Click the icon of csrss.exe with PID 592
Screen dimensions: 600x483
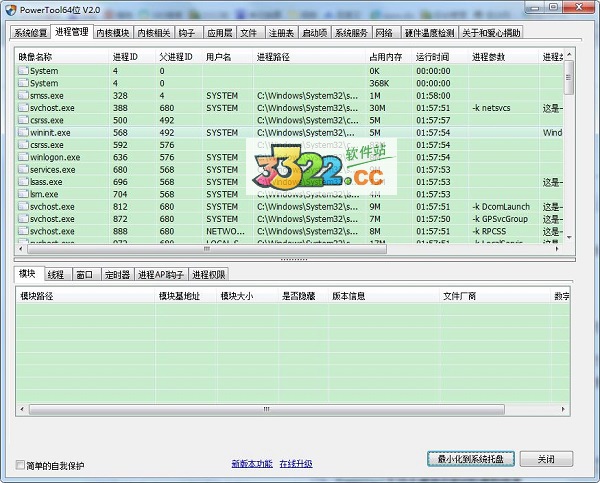tap(23, 145)
